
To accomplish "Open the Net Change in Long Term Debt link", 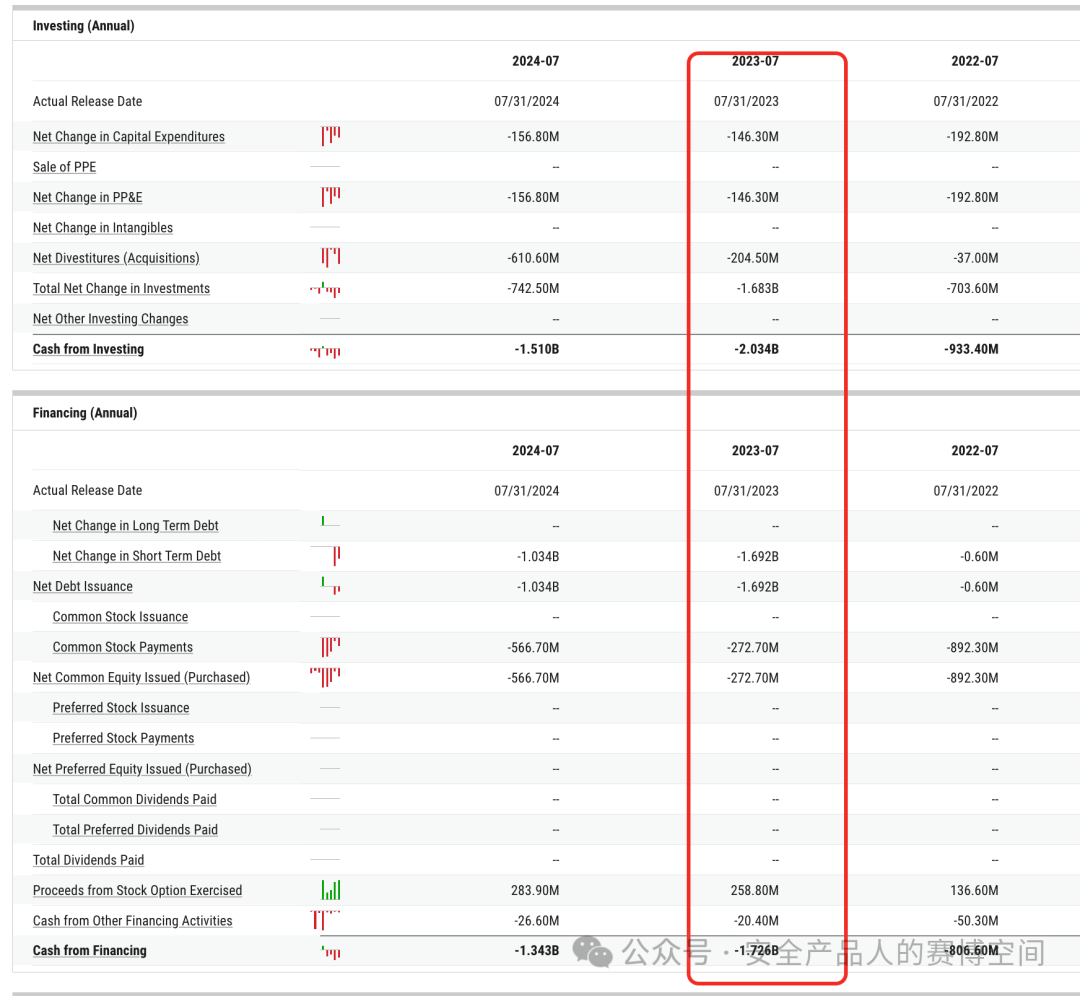I will coord(136,526).
